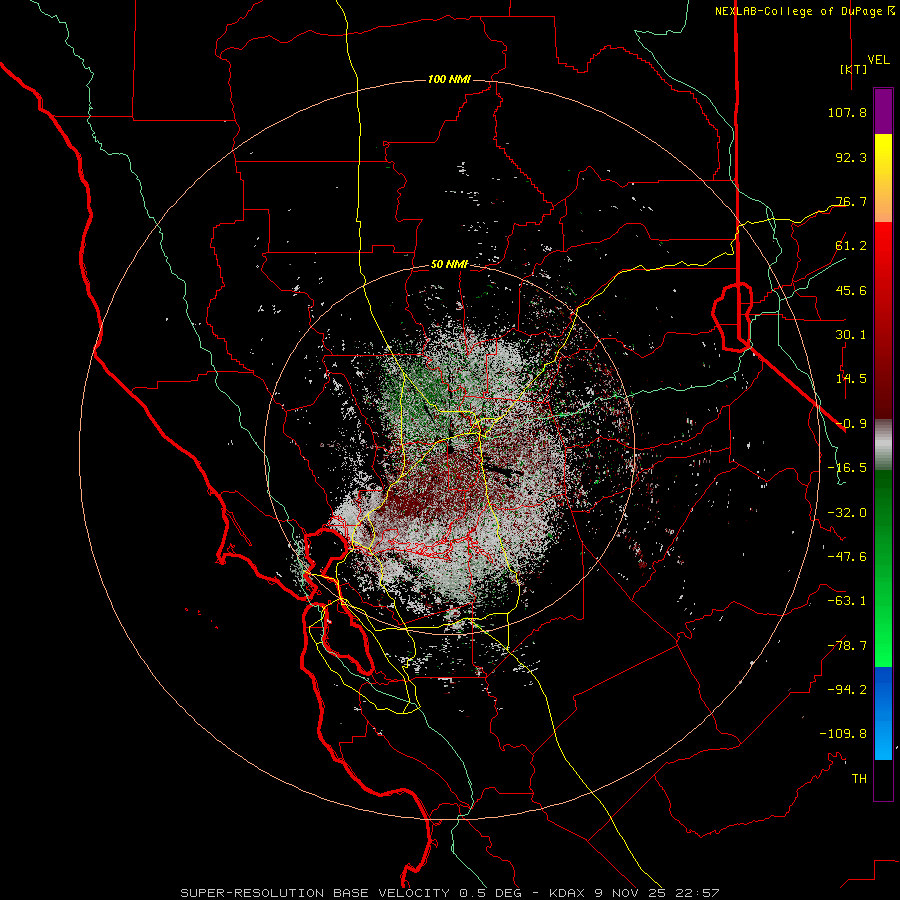The height and width of the screenshot is (900, 900).
Task: Click the 30.1 velocity scale value
Action: click(x=851, y=335)
